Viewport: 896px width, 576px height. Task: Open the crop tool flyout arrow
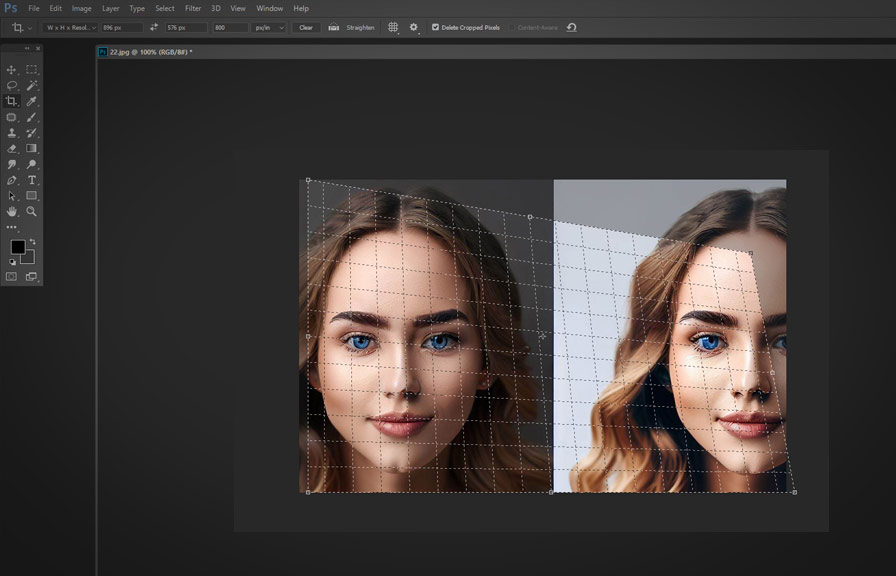pos(30,28)
